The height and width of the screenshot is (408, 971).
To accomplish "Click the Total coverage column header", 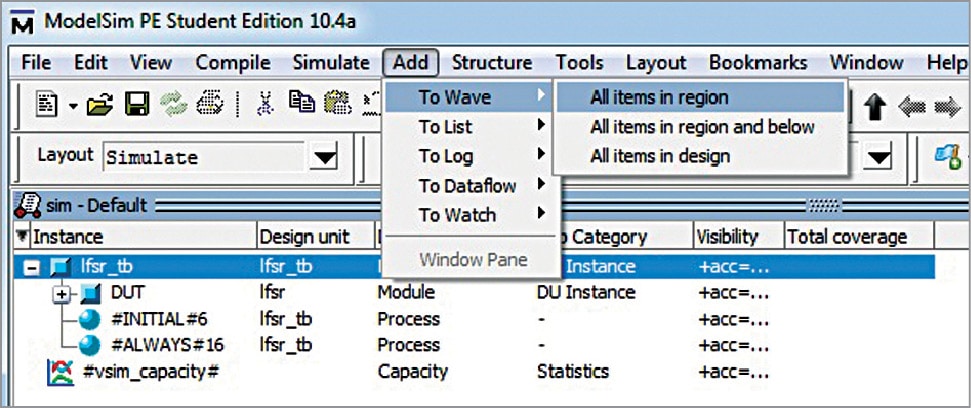I will [x=846, y=237].
